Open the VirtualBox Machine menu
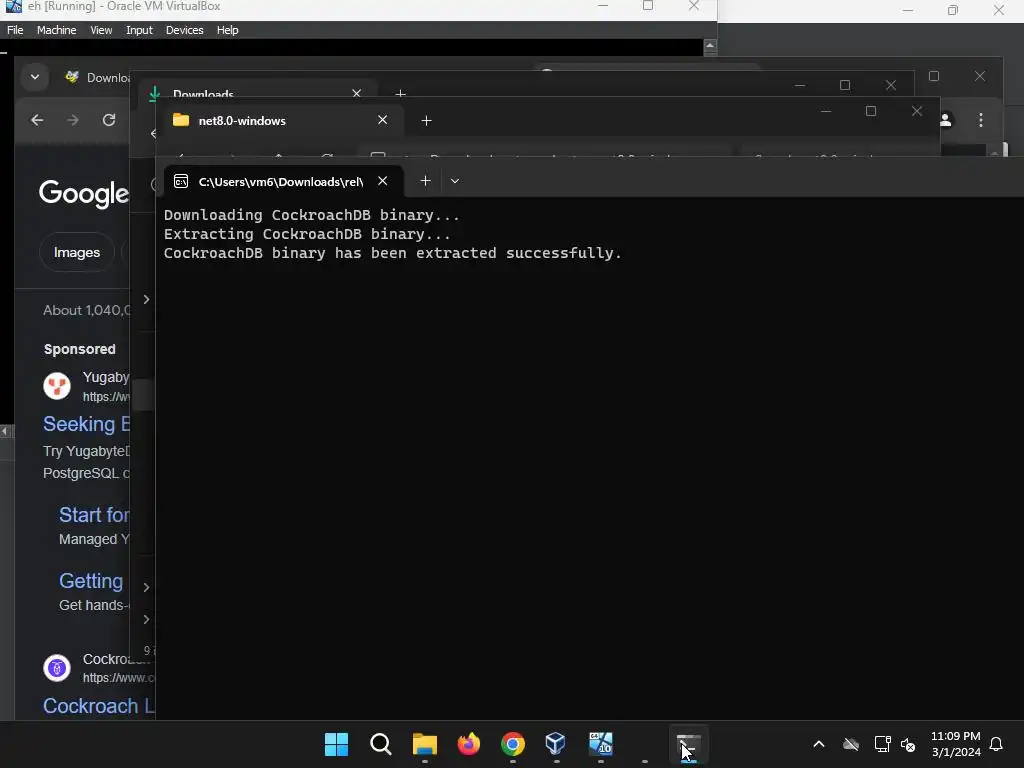The width and height of the screenshot is (1024, 768). [56, 30]
